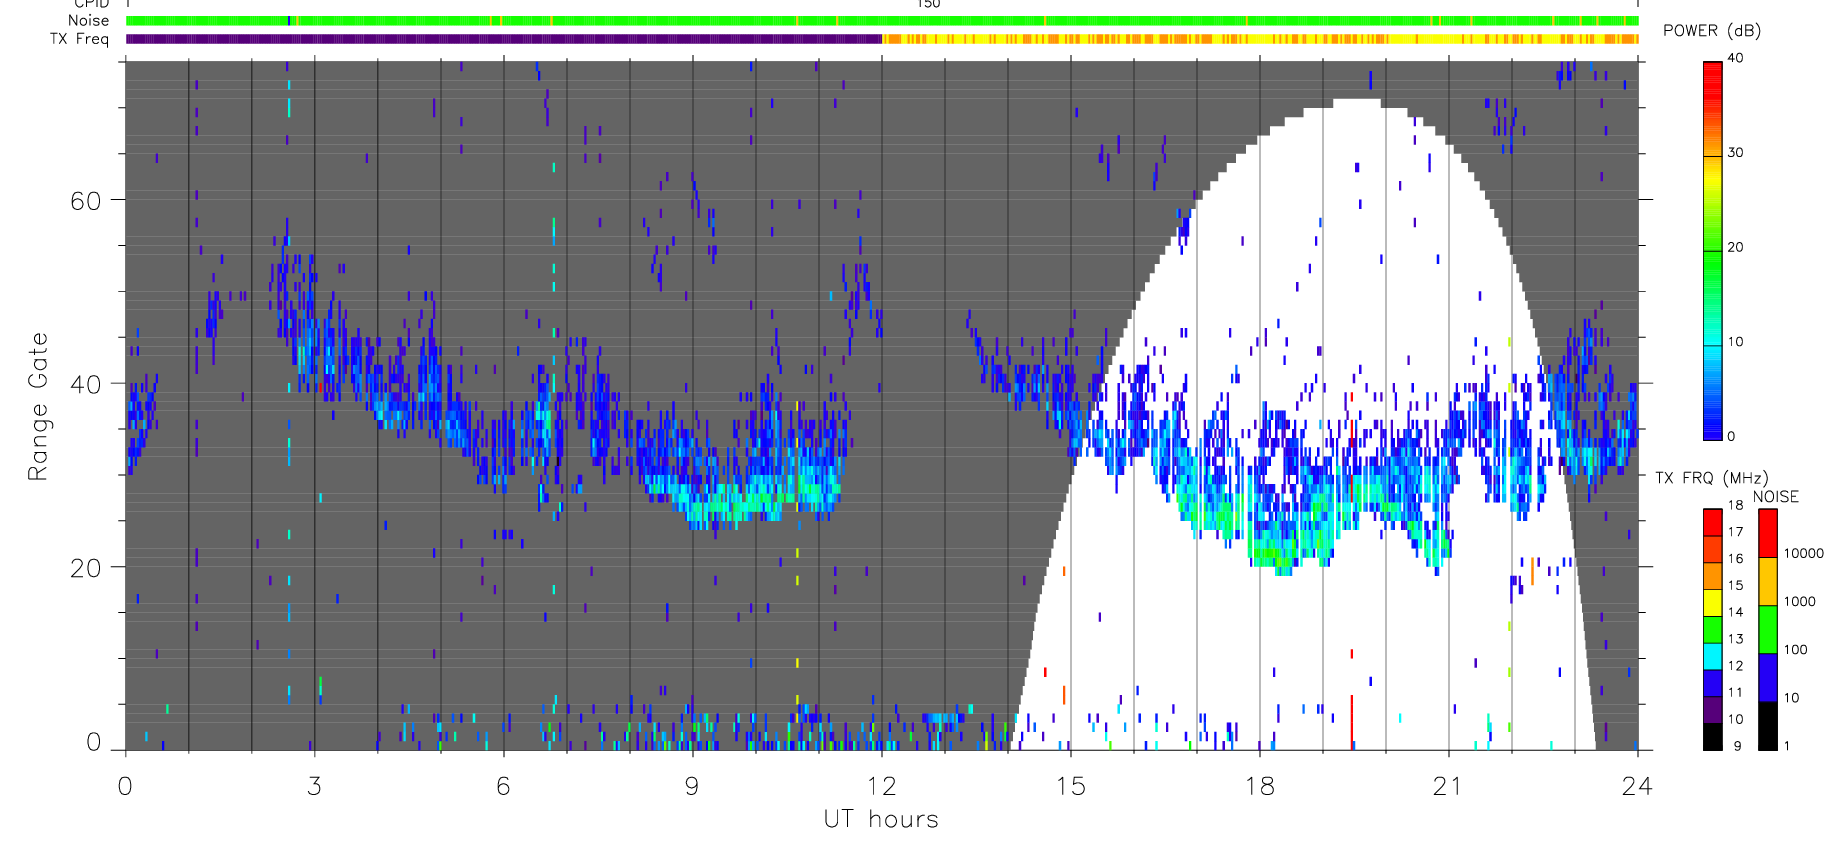Click the NOISE color scale bar
This screenshot has width=1843, height=850.
1768,629
